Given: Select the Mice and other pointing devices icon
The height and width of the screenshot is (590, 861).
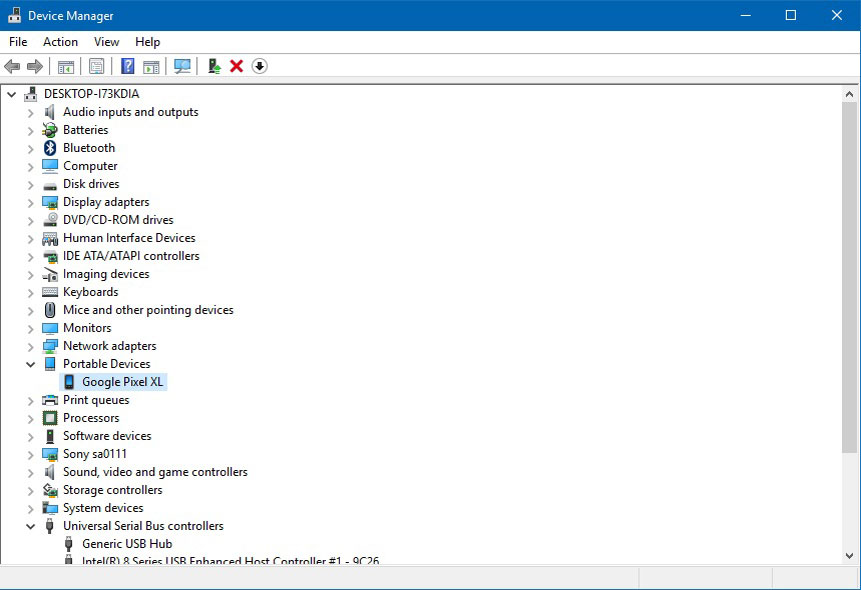Looking at the screenshot, I should pyautogui.click(x=50, y=310).
